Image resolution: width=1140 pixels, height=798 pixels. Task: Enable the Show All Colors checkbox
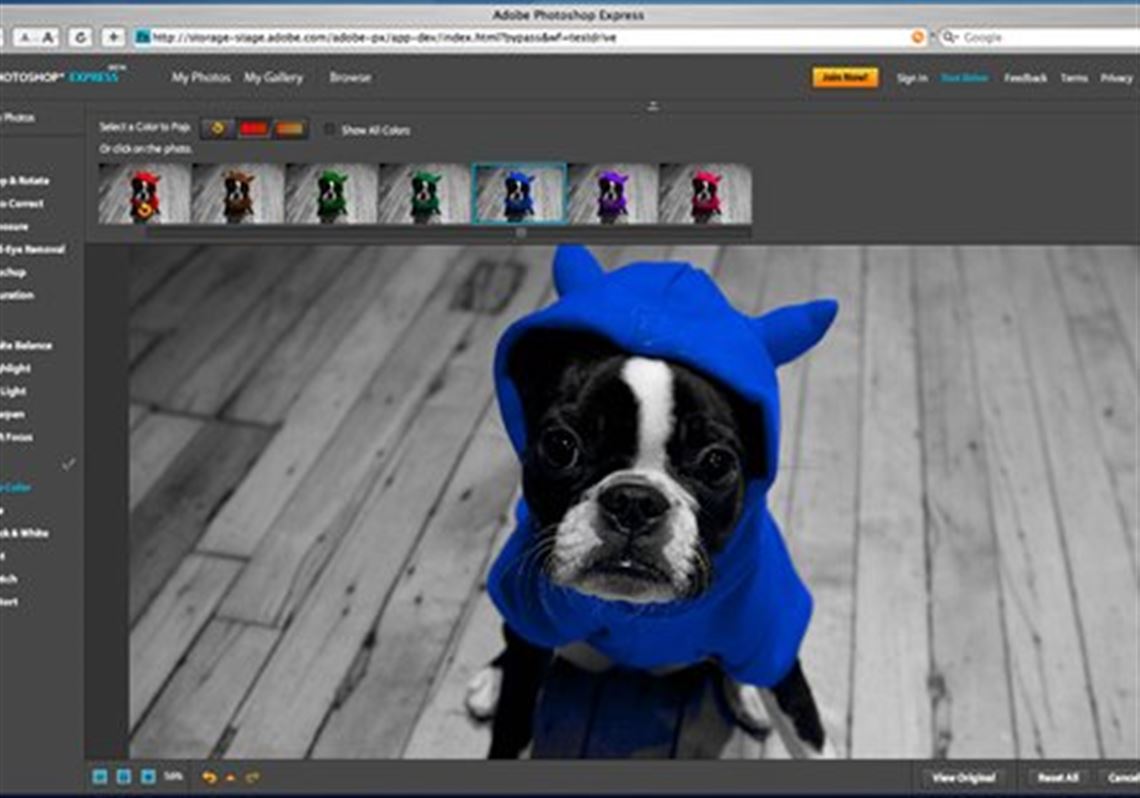pyautogui.click(x=330, y=130)
